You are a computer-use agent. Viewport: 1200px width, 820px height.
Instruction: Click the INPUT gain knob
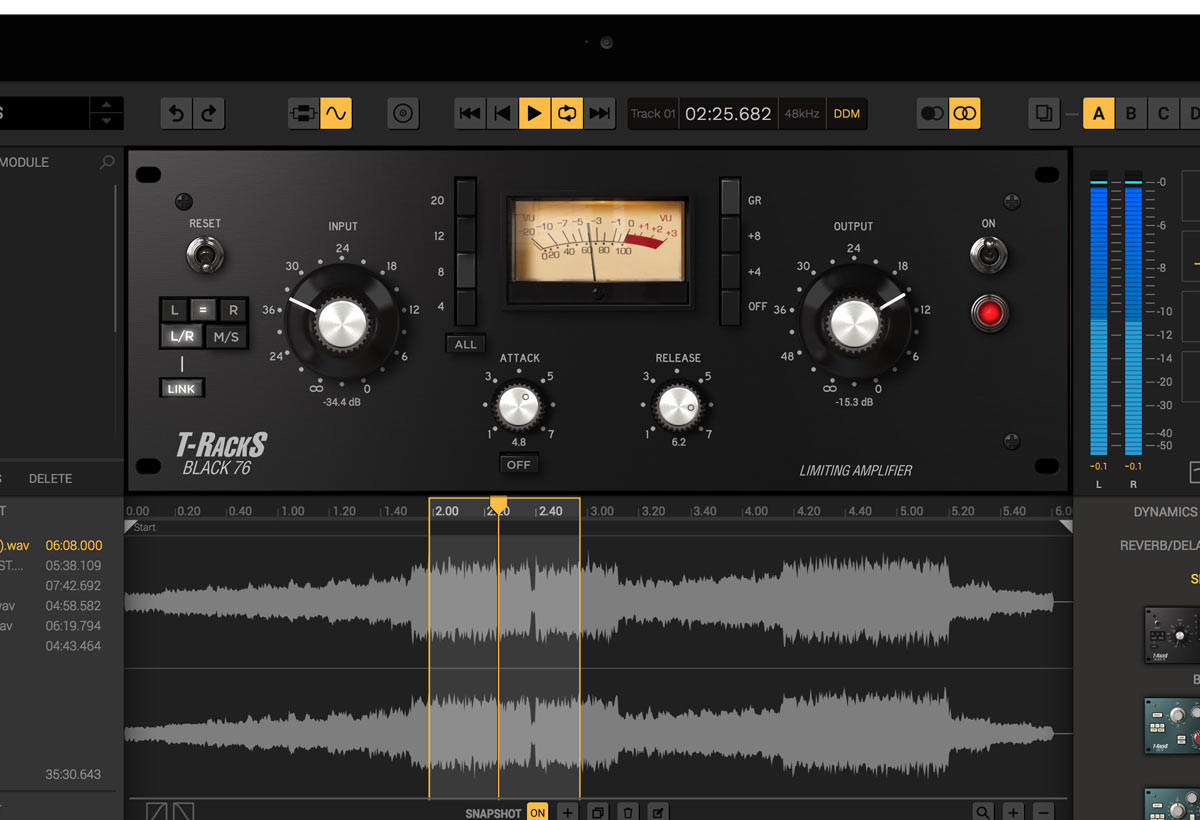coord(340,322)
